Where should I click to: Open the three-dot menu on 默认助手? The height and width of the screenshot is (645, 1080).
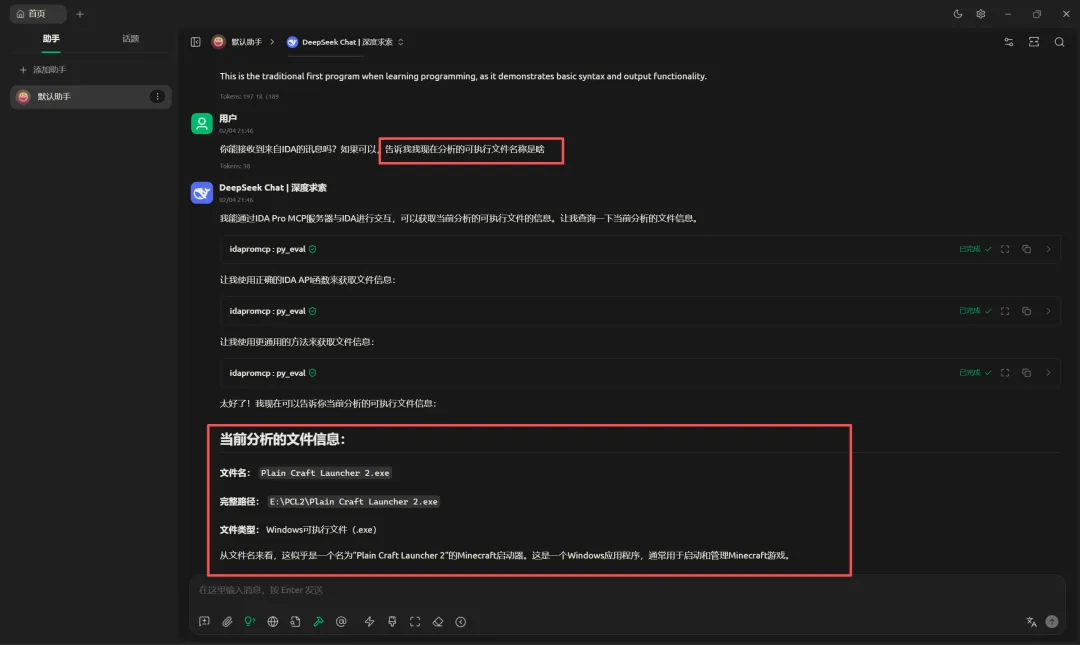157,96
